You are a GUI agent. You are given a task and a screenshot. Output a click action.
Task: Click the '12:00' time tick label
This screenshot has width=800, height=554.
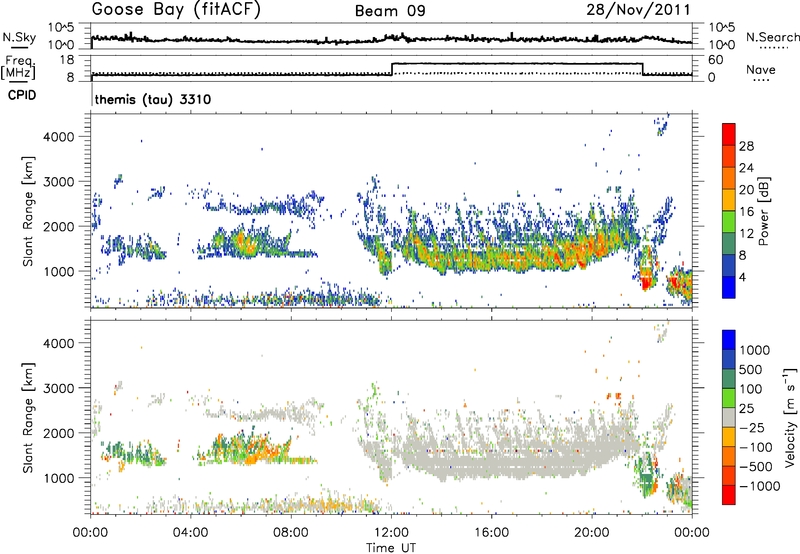click(391, 533)
